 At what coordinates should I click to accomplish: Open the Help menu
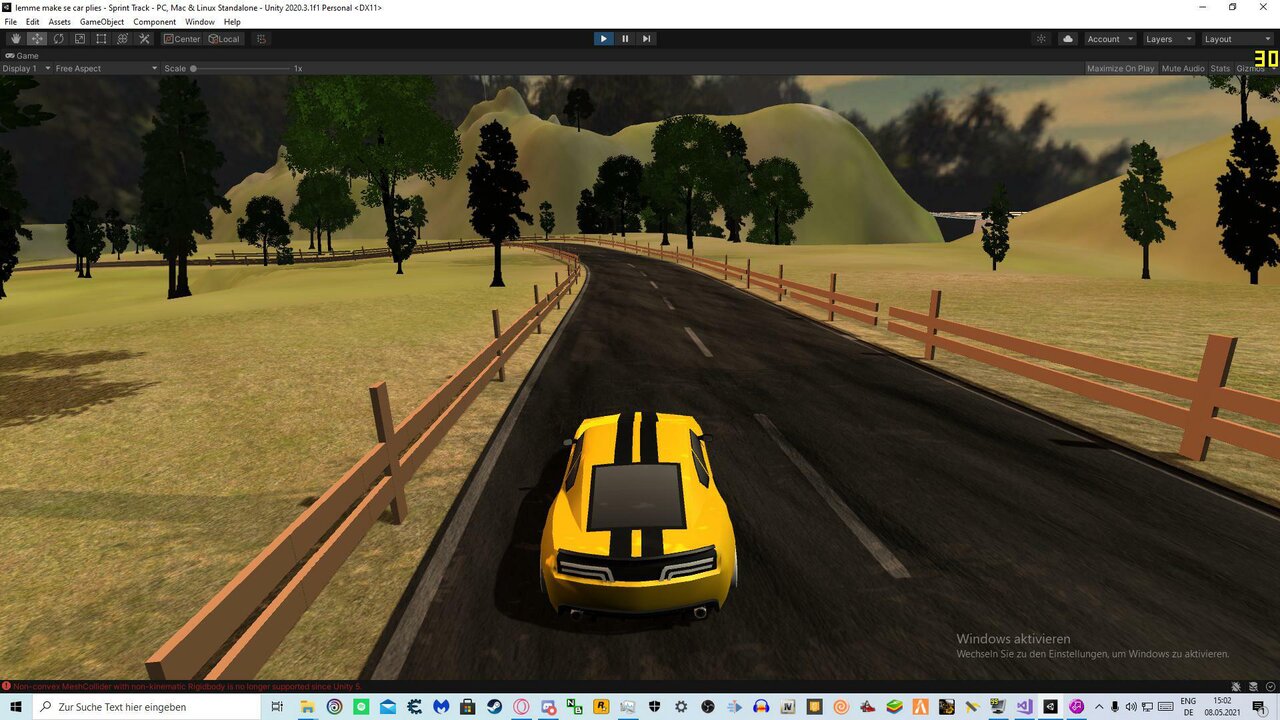[x=232, y=22]
